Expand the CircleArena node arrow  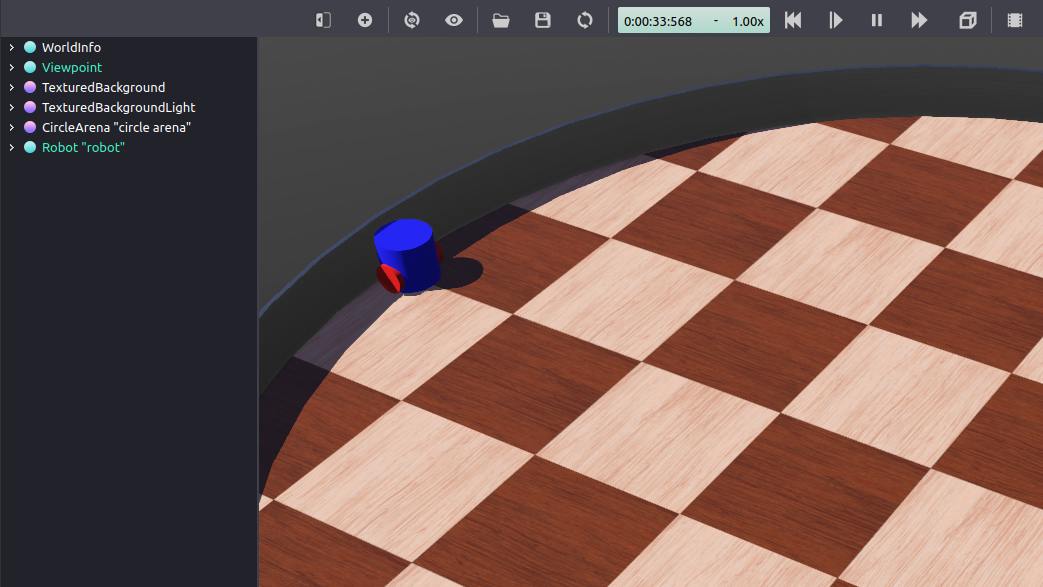(x=11, y=127)
